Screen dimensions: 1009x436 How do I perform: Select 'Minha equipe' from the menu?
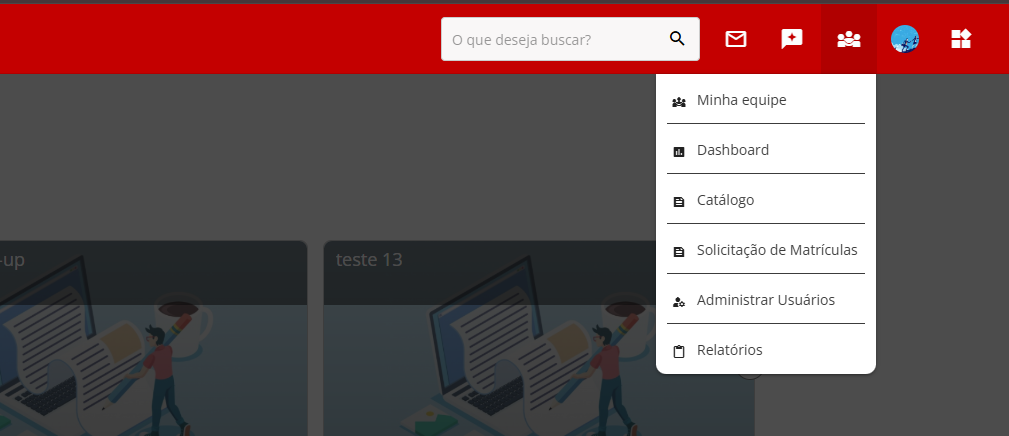point(741,100)
